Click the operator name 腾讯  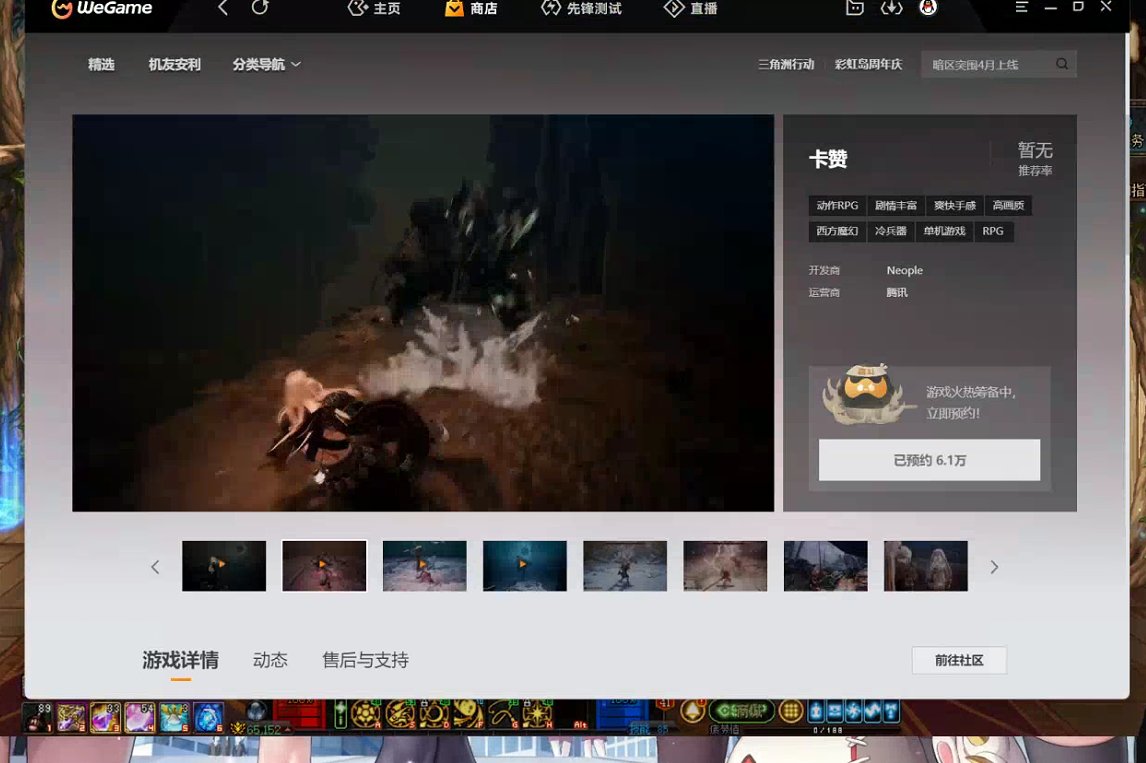tap(897, 292)
